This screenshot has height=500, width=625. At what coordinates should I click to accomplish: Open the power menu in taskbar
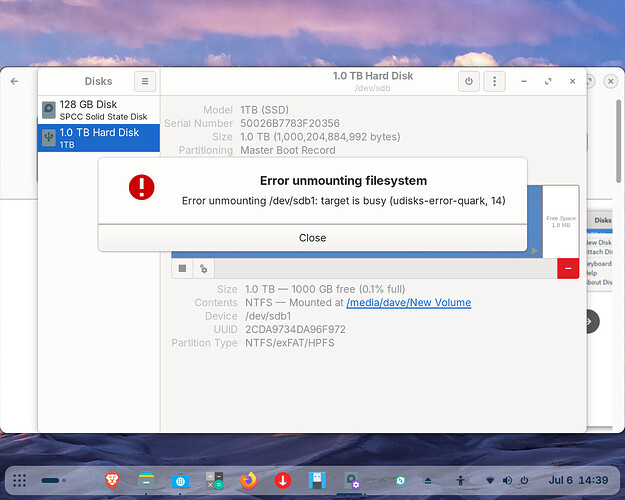point(524,480)
